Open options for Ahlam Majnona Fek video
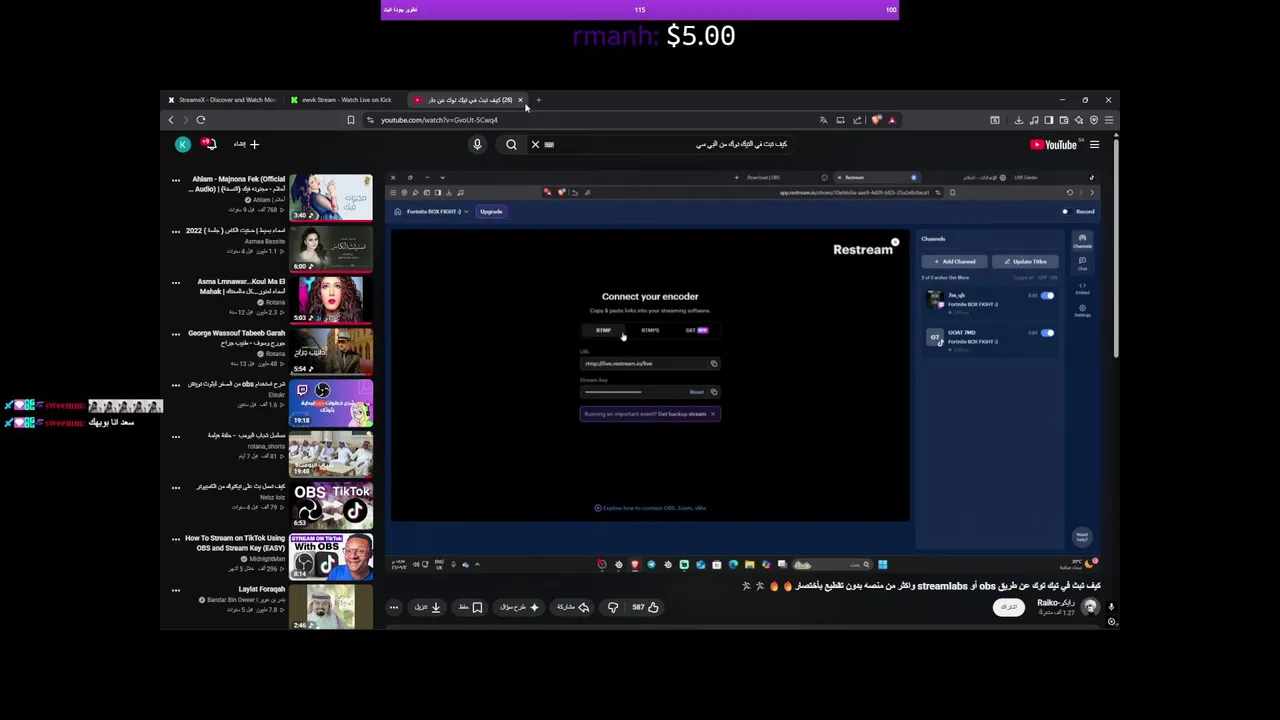The image size is (1280, 720). pos(176,180)
